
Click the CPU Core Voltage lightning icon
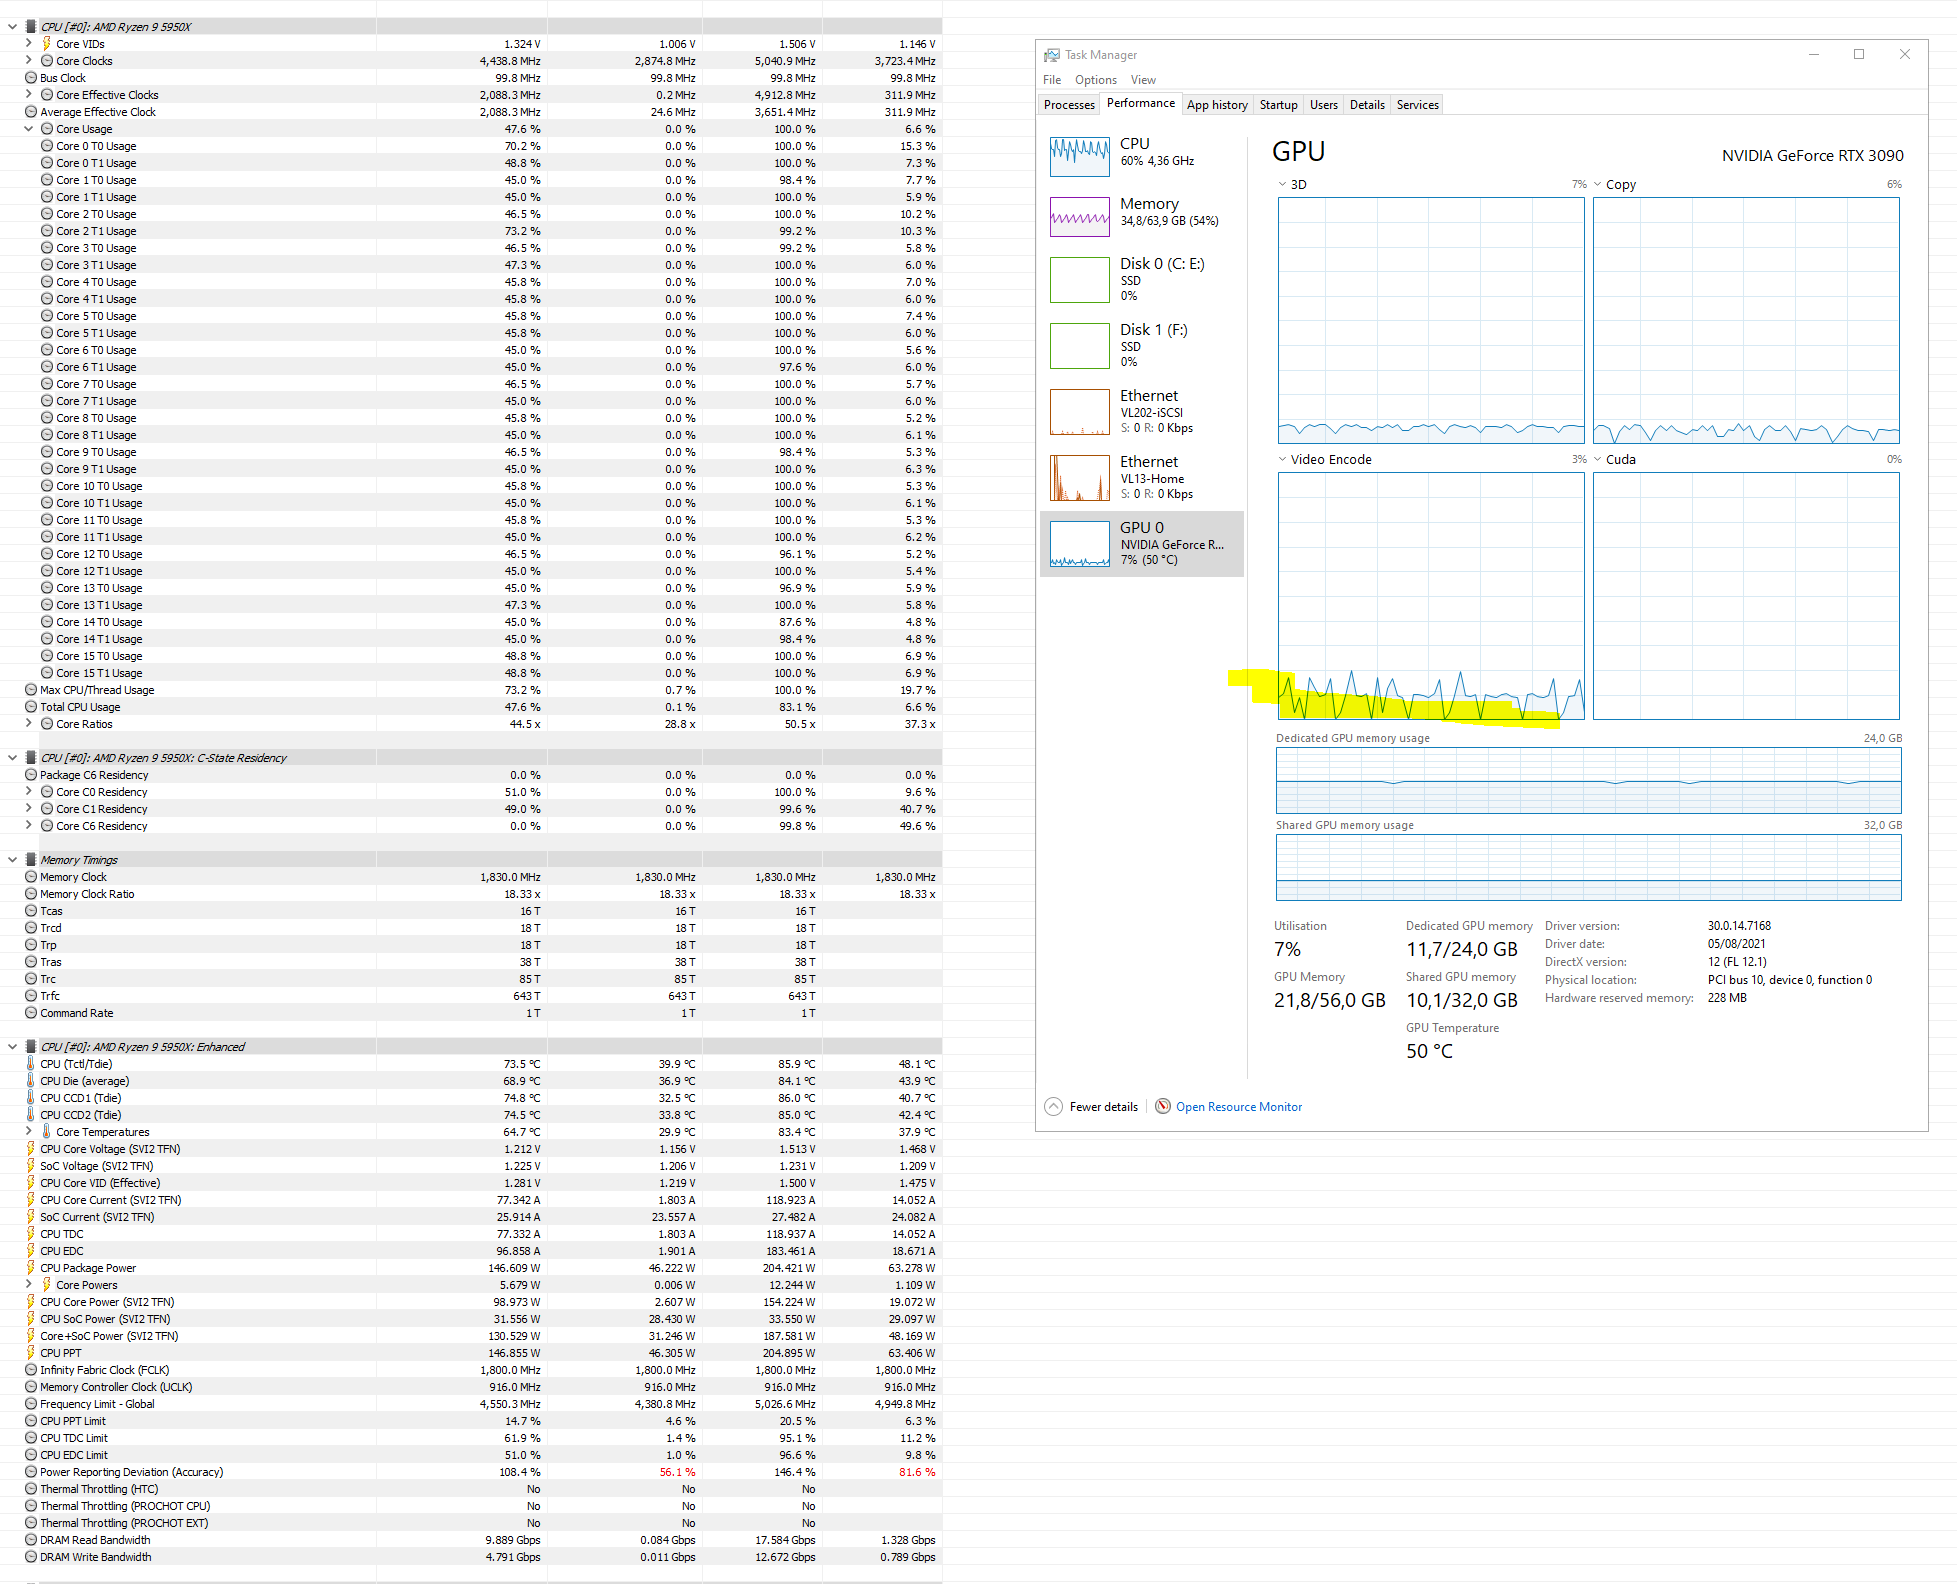click(x=31, y=1149)
